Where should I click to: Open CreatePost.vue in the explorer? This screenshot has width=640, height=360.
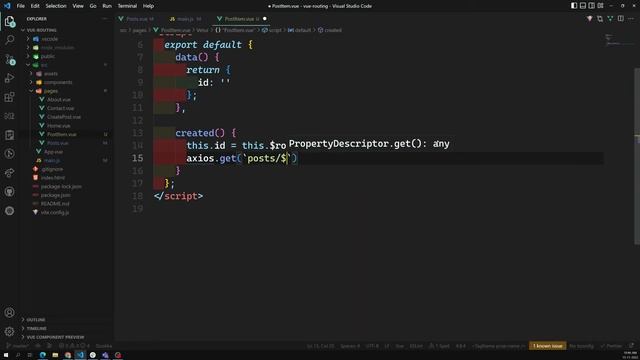[64, 117]
